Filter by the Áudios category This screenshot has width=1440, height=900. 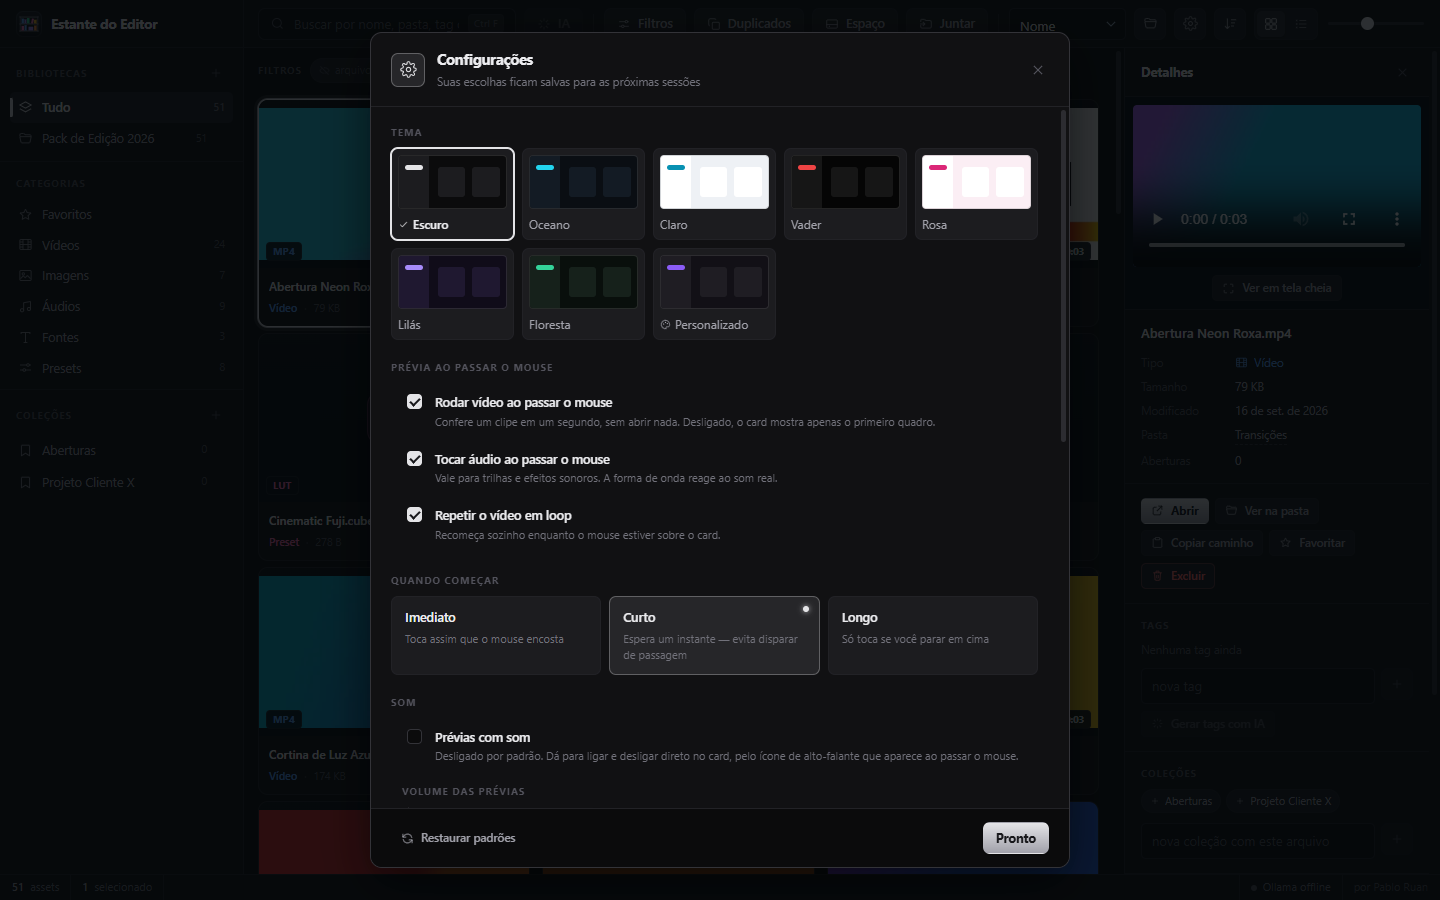coord(122,307)
